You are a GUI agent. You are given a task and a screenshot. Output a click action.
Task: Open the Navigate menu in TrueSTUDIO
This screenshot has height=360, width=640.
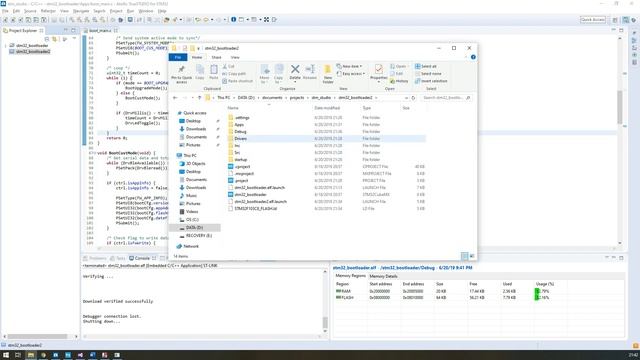click(81, 11)
